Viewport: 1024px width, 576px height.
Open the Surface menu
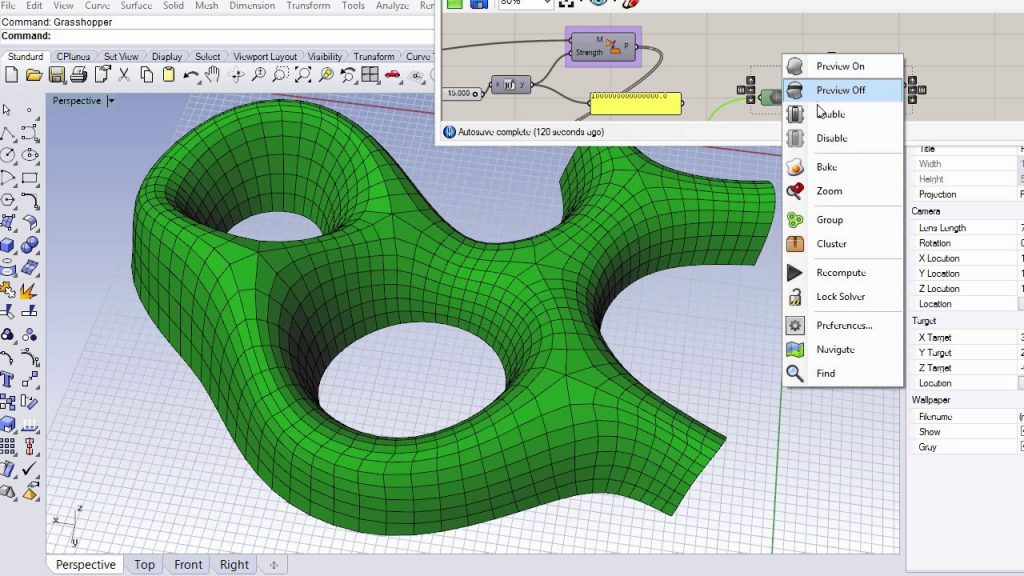tap(135, 5)
